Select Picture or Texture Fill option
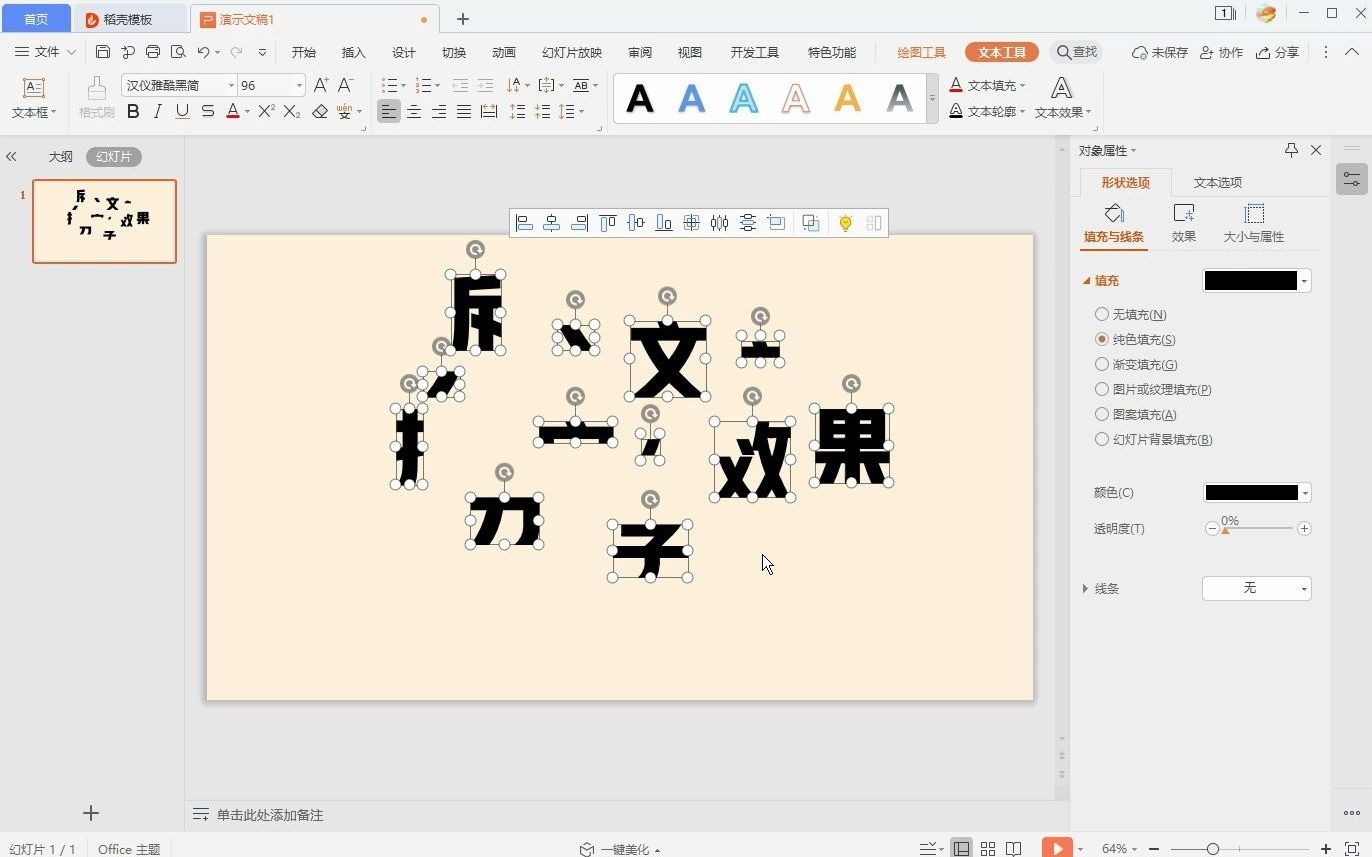 coord(1102,389)
